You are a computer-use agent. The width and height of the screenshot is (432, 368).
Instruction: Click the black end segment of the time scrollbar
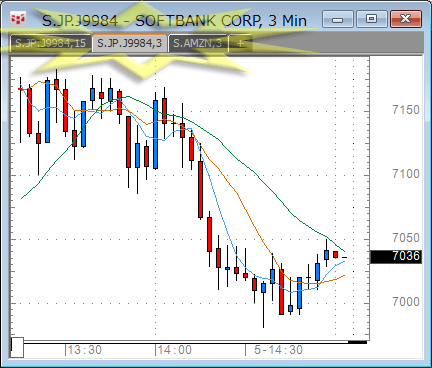[357, 342]
